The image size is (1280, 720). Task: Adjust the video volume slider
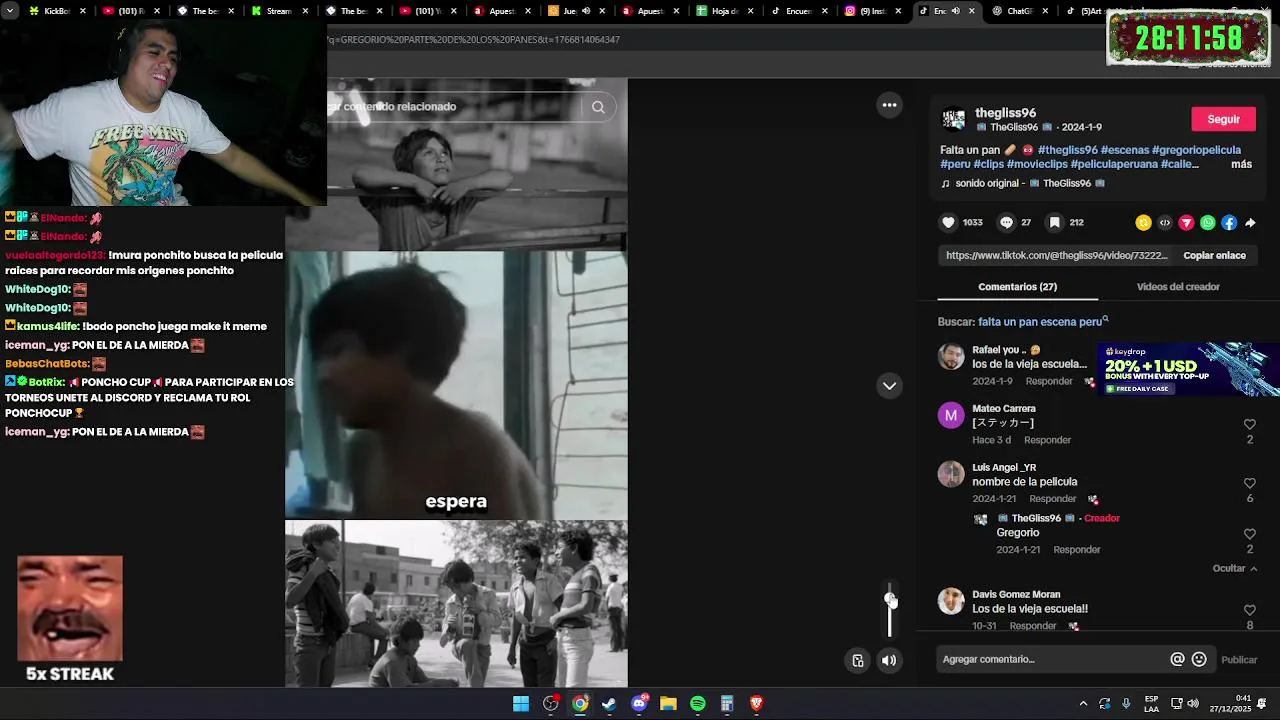(890, 609)
